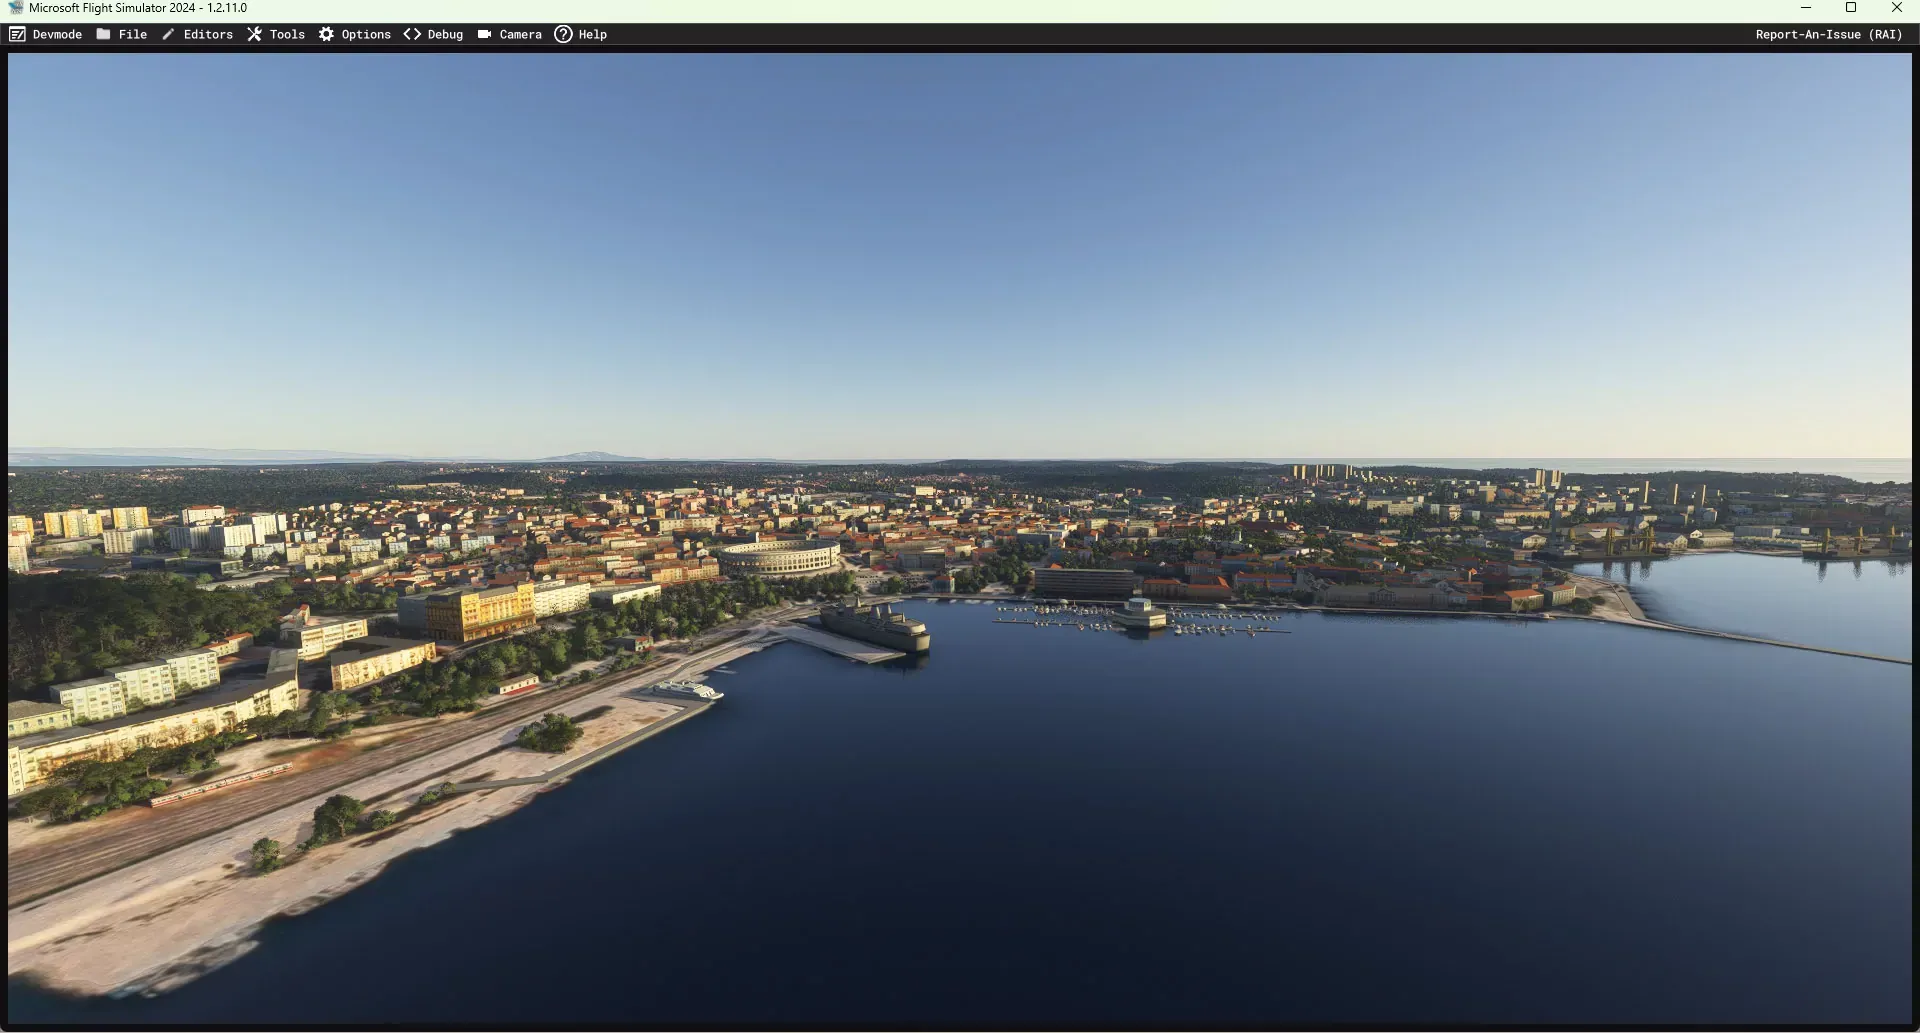Click the Report-An-Issue (RAI) button

point(1828,34)
